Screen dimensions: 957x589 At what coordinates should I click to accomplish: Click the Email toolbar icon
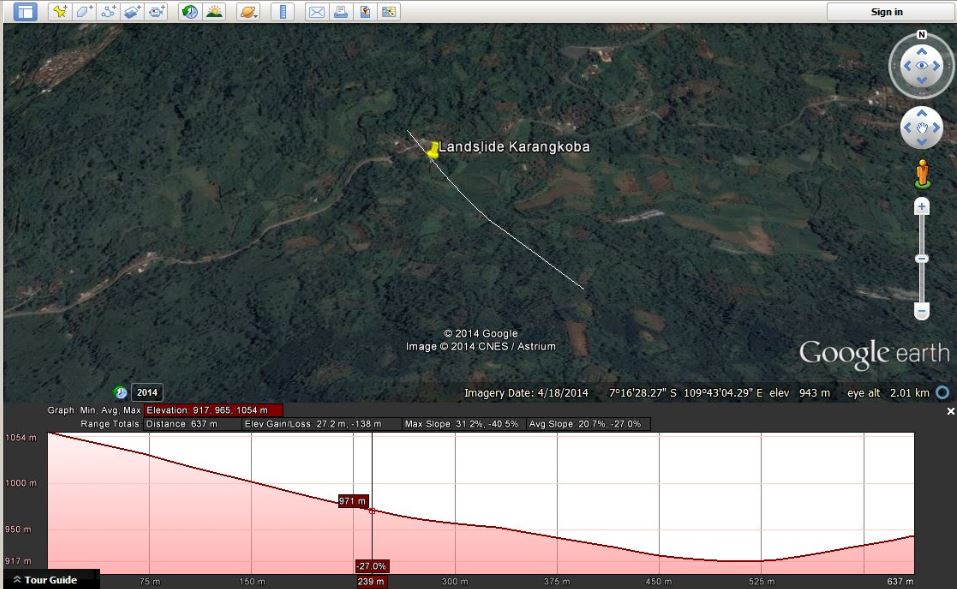(316, 12)
